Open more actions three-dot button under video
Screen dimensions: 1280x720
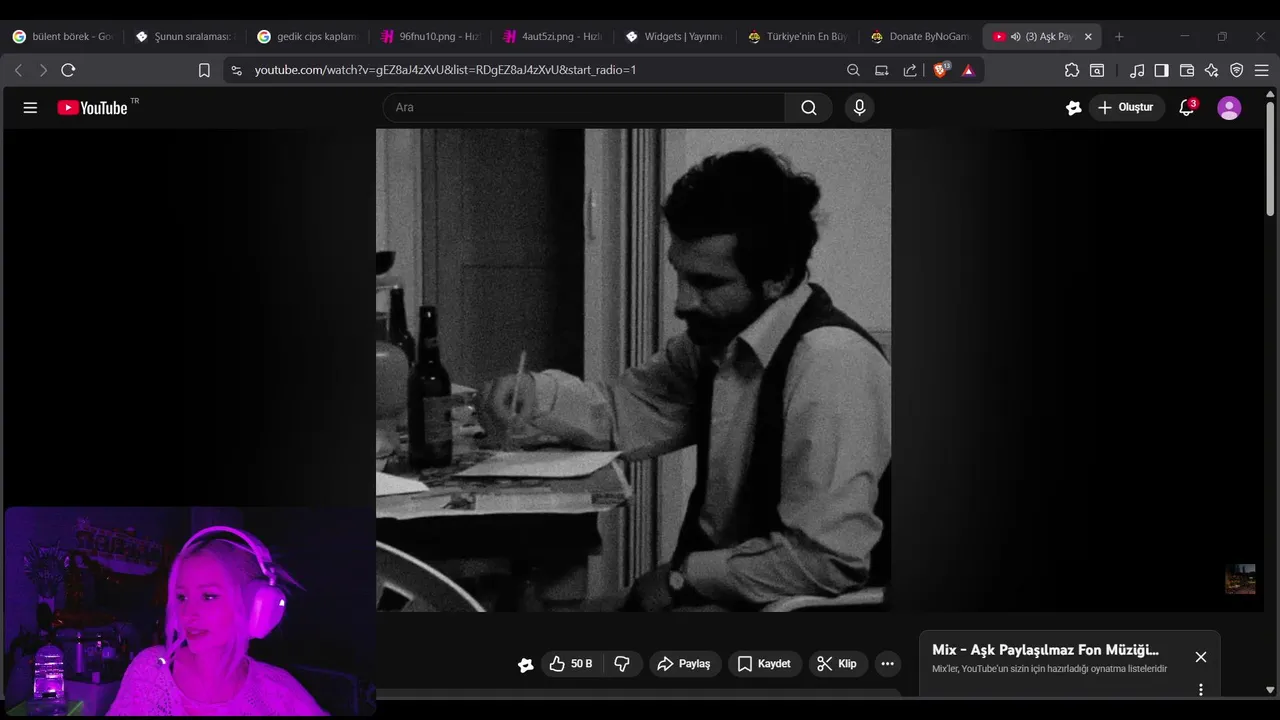pyautogui.click(x=887, y=664)
